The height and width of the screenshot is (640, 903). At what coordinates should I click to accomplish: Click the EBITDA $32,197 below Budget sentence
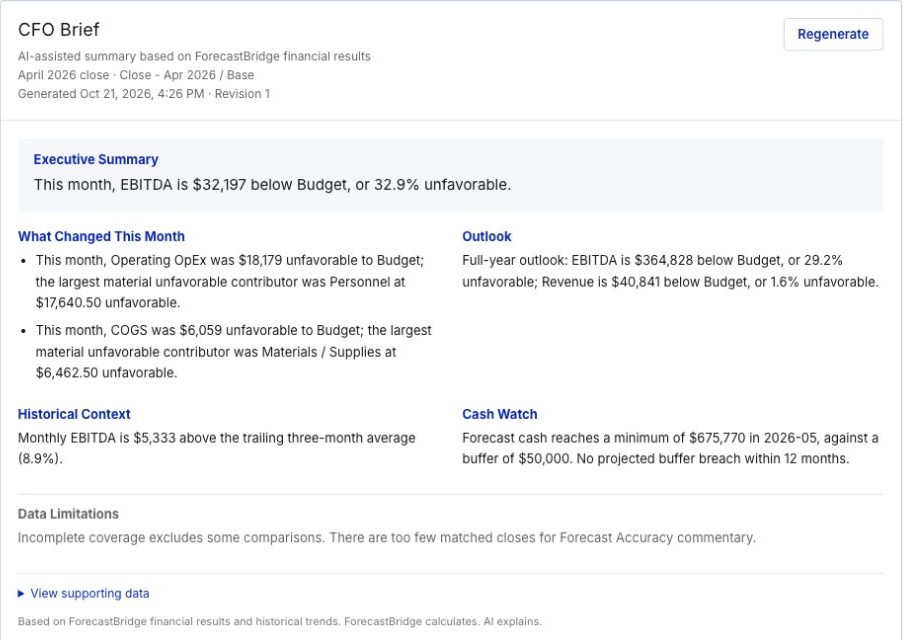point(272,185)
